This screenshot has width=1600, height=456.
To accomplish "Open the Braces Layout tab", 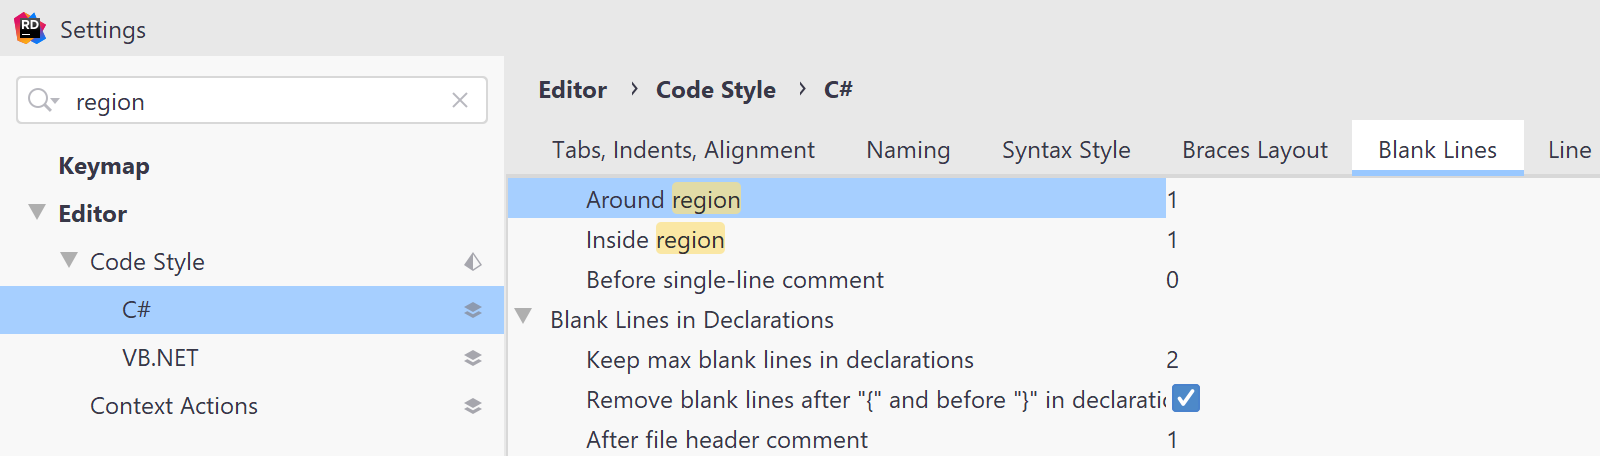I will [x=1255, y=150].
